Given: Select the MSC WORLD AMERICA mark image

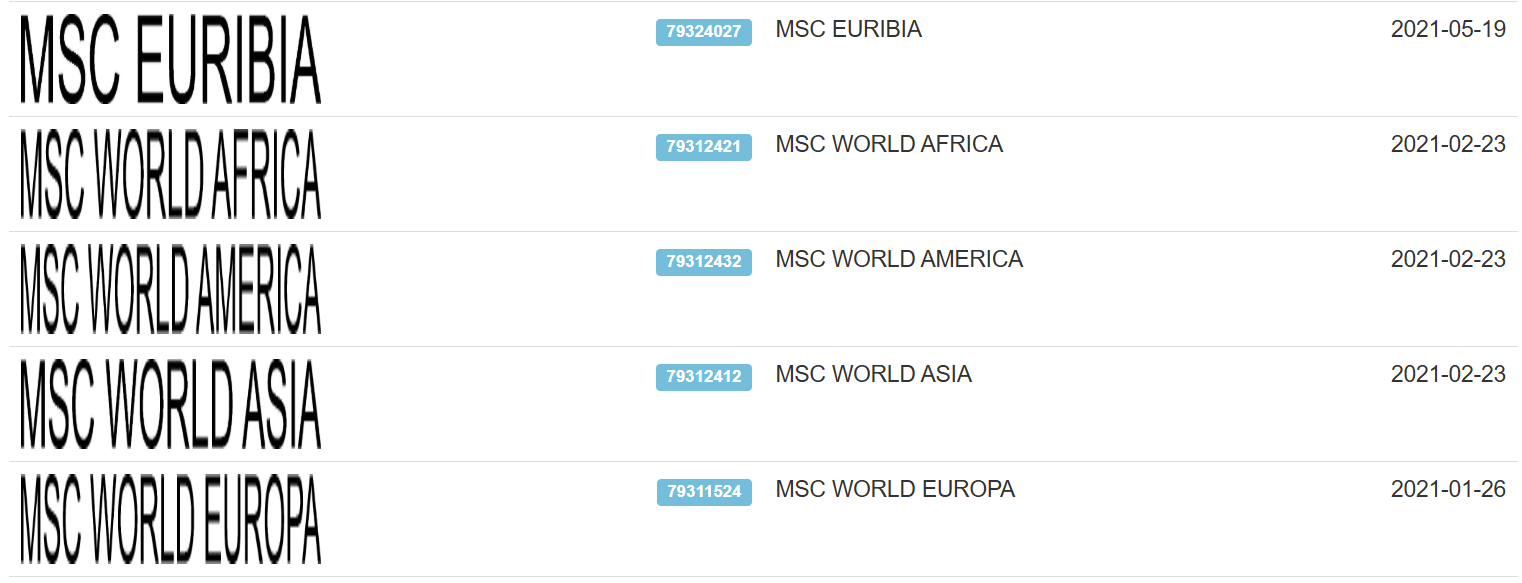Looking at the screenshot, I should point(171,290).
